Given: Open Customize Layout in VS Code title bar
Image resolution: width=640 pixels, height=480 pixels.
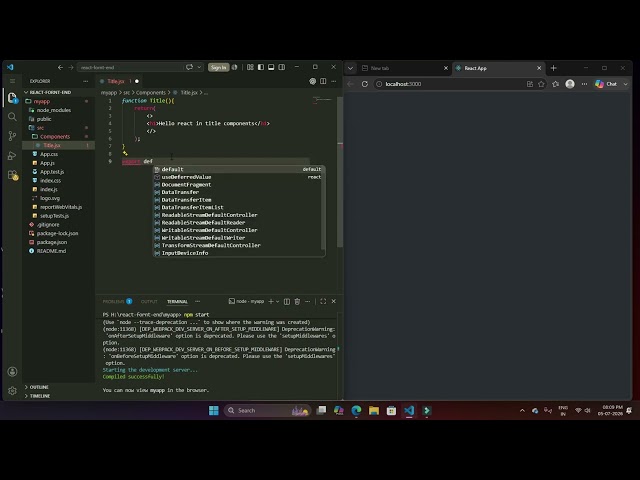Looking at the screenshot, I should [x=250, y=67].
